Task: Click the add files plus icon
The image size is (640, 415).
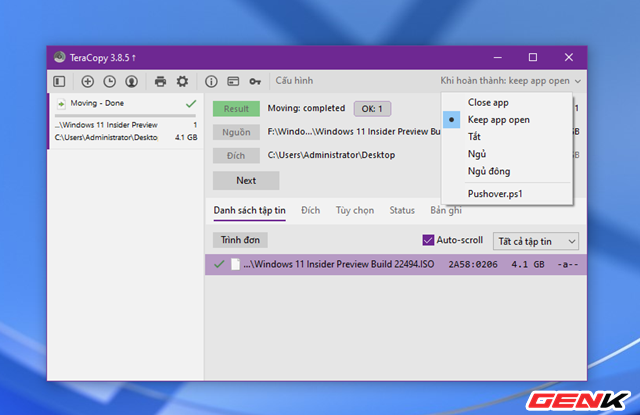Action: coord(87,82)
